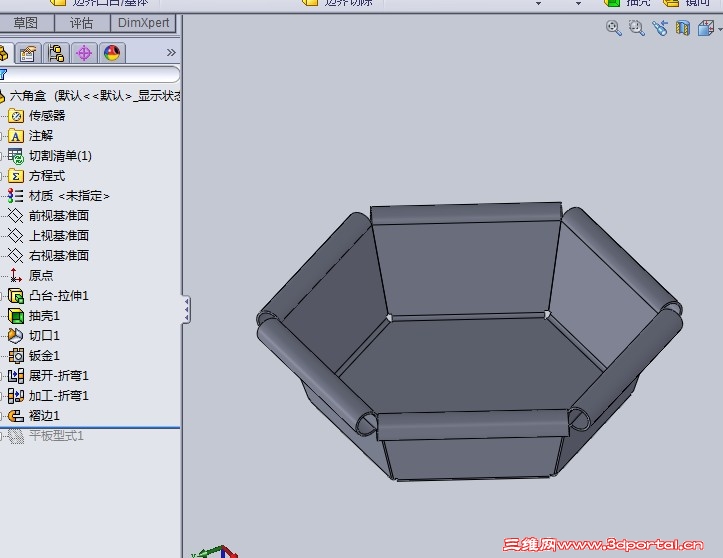723x558 pixels.
Task: Open the PropertyManager tab icon
Action: (x=28, y=53)
